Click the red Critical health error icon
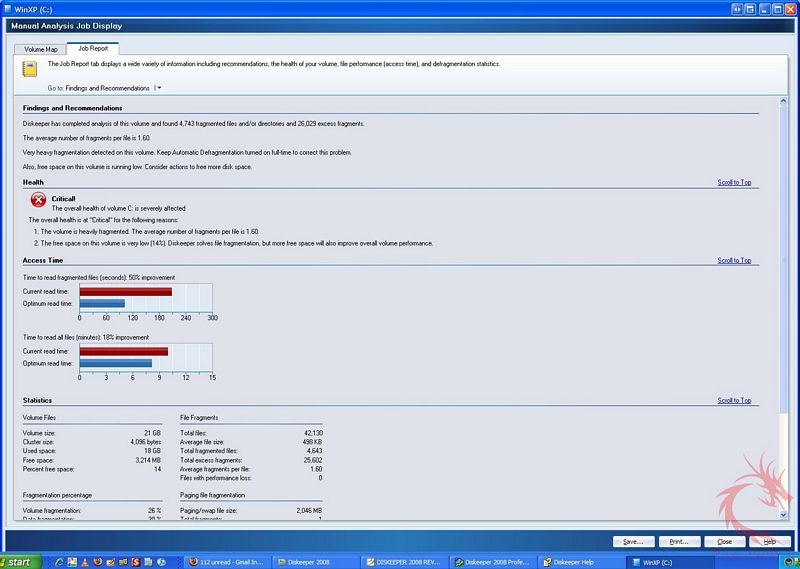Viewport: 800px width, 569px height. [x=39, y=200]
